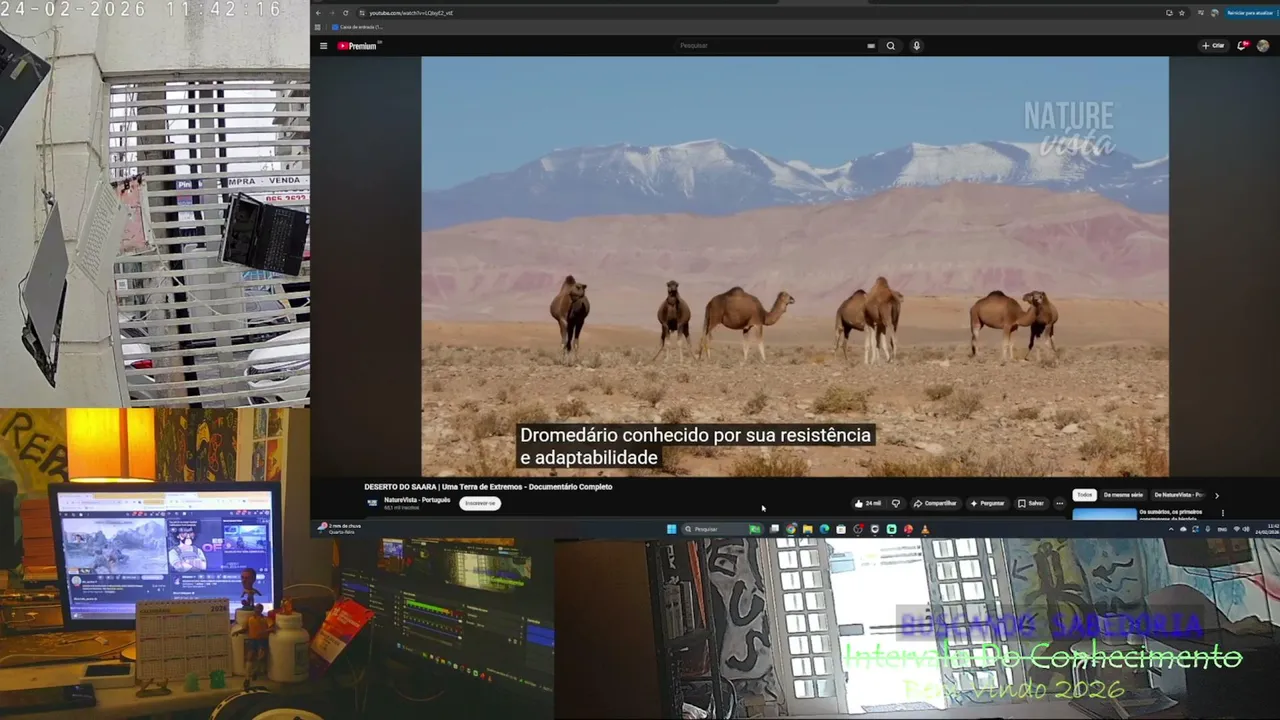The width and height of the screenshot is (1280, 720).
Task: Click the Perguntar ask button
Action: (x=987, y=503)
